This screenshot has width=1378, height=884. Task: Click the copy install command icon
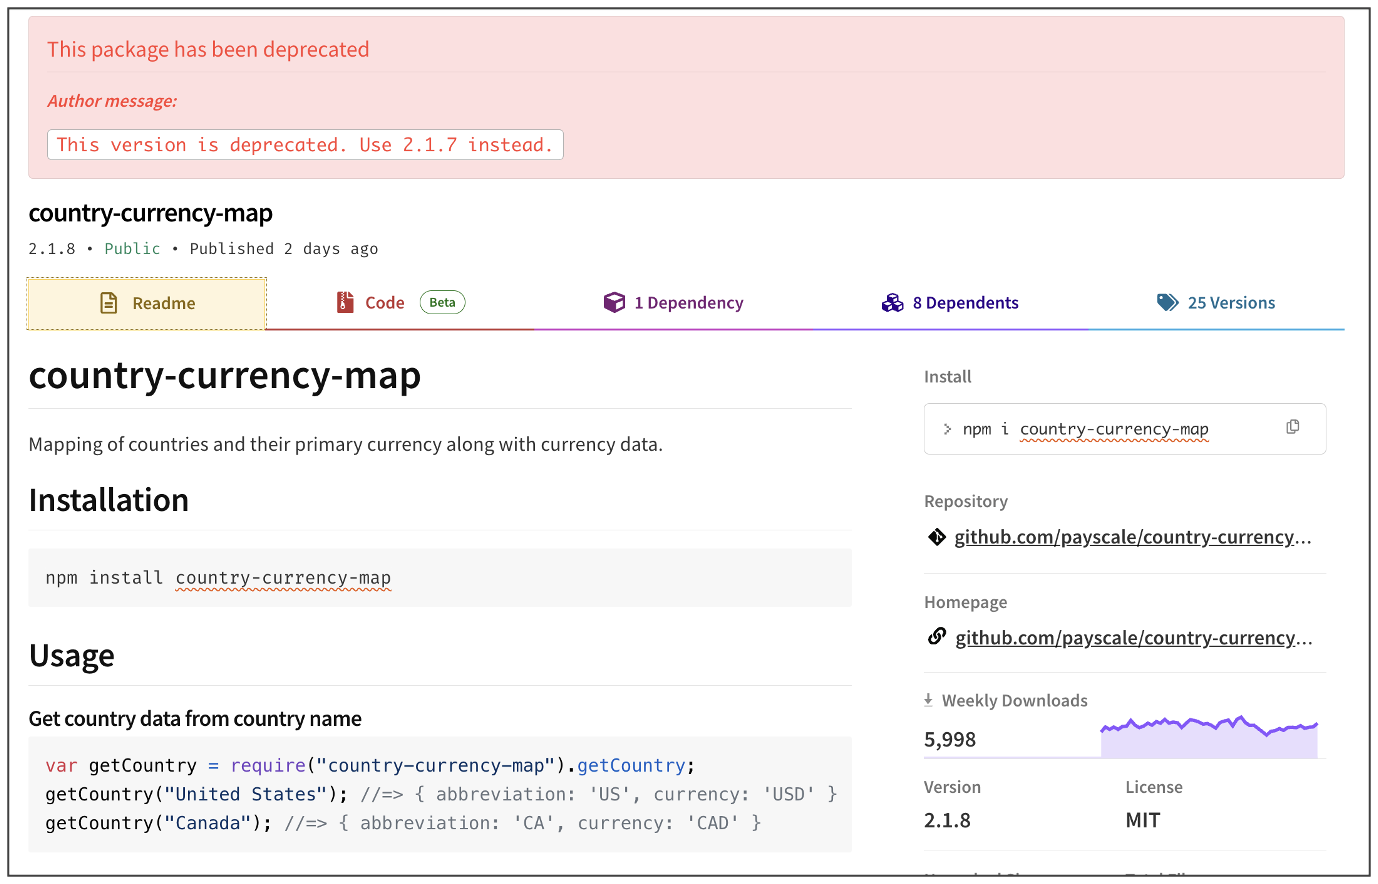[1293, 427]
